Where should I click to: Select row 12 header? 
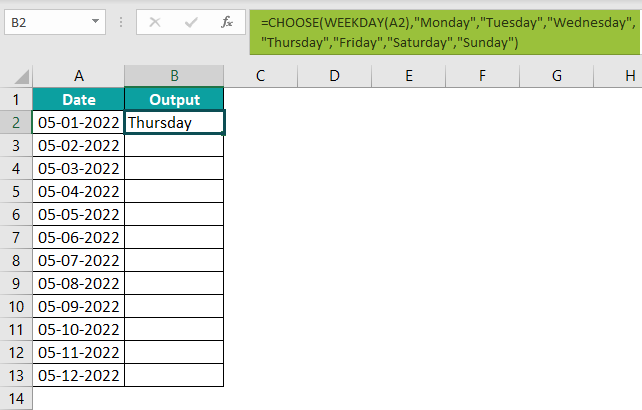pos(16,352)
